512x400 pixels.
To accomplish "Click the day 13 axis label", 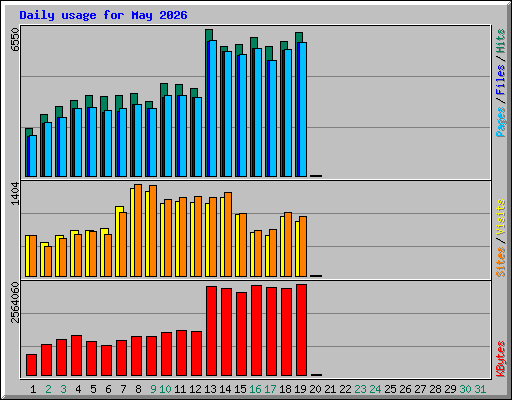I will [x=210, y=389].
